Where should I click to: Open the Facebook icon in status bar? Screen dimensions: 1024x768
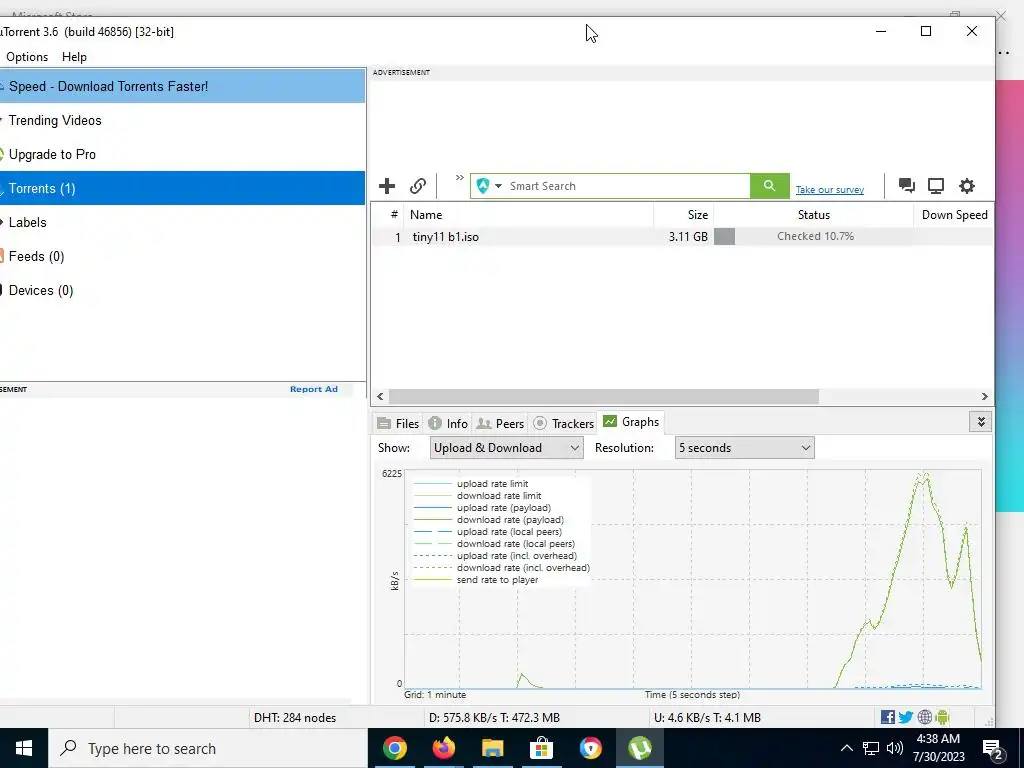coord(888,717)
